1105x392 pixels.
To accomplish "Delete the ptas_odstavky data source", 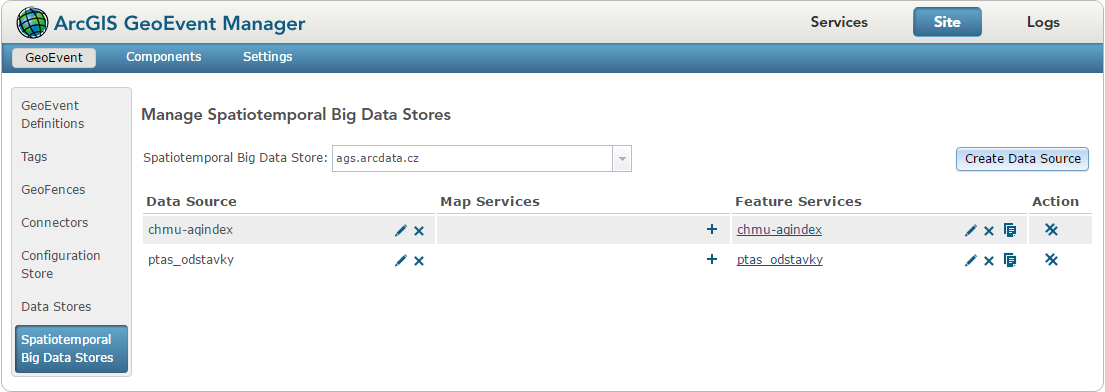I will tap(419, 261).
